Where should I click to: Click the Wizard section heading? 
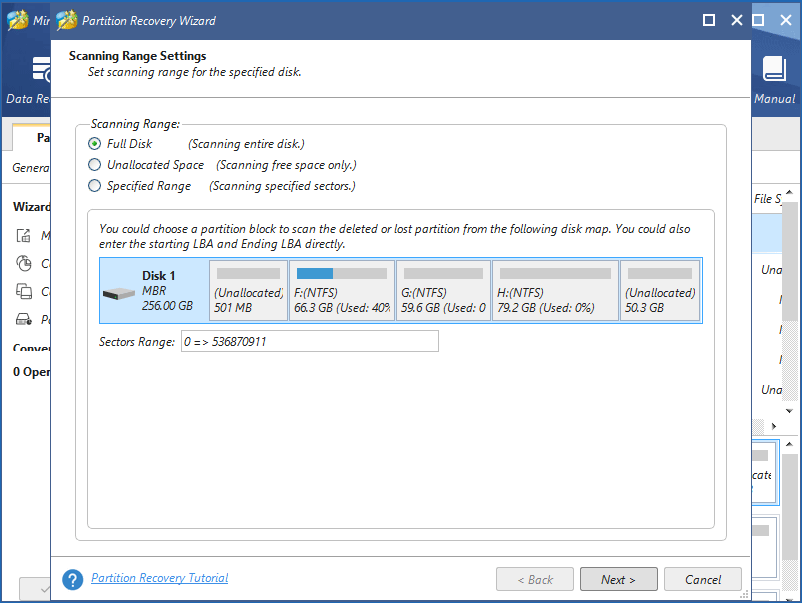(31, 206)
